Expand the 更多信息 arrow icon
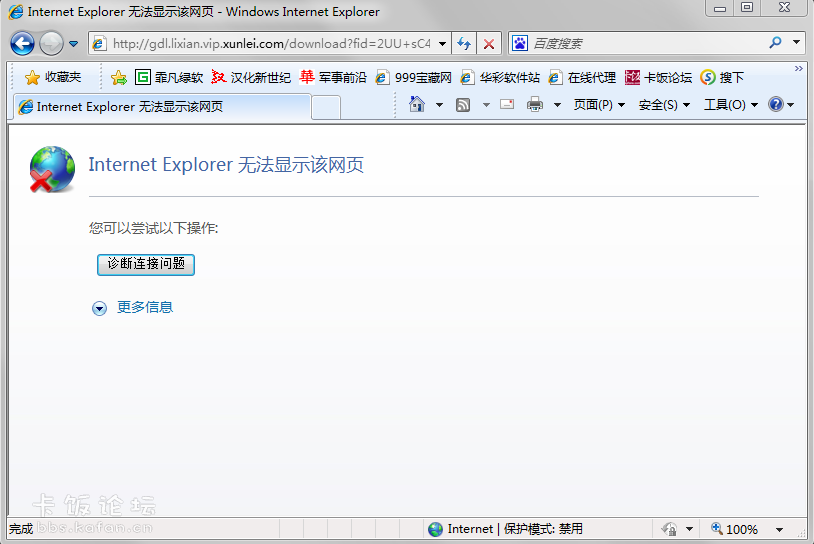 coord(99,308)
